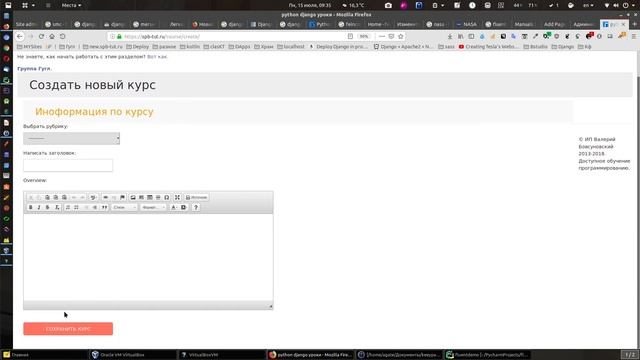Open the background color picker in the editor
The height and width of the screenshot is (360, 640).
184,207
